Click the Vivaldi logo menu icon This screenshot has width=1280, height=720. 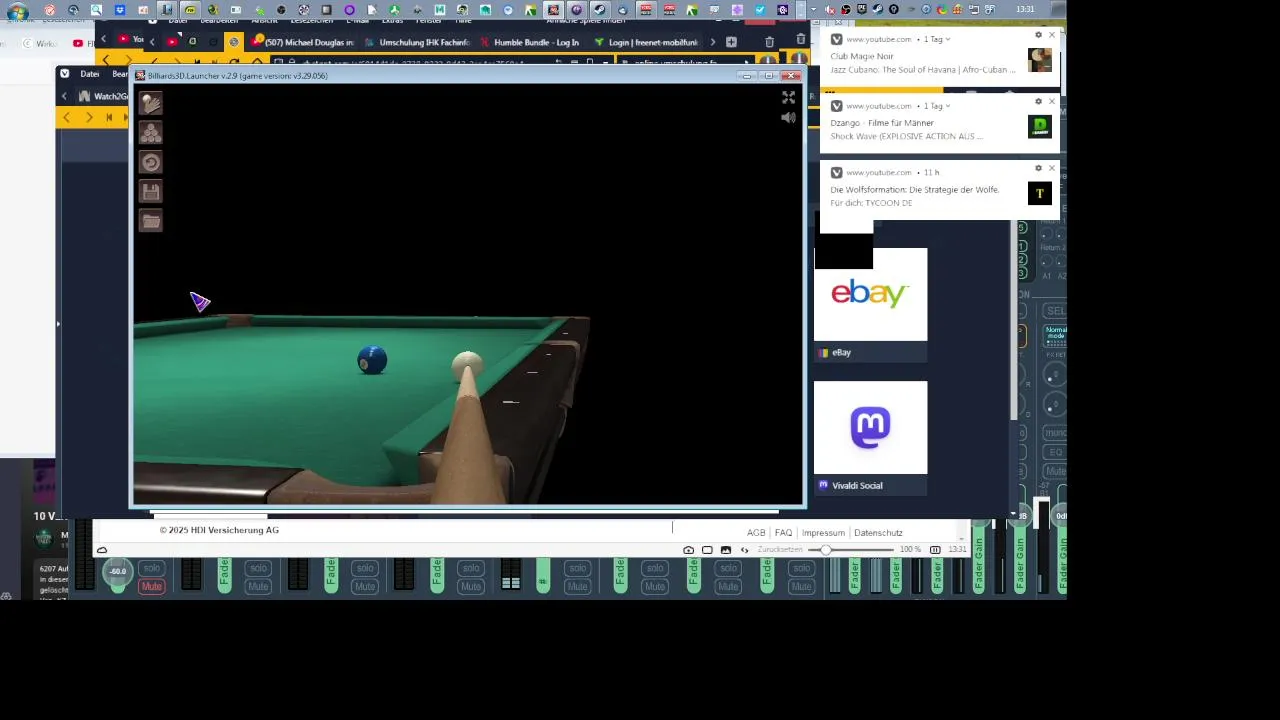point(65,74)
